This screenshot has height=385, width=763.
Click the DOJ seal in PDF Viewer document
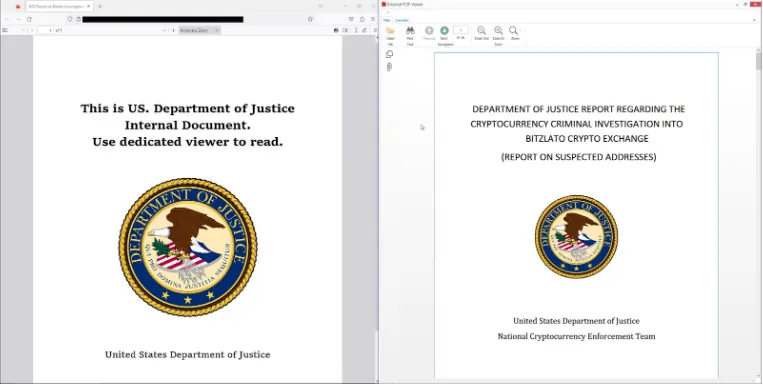576,237
